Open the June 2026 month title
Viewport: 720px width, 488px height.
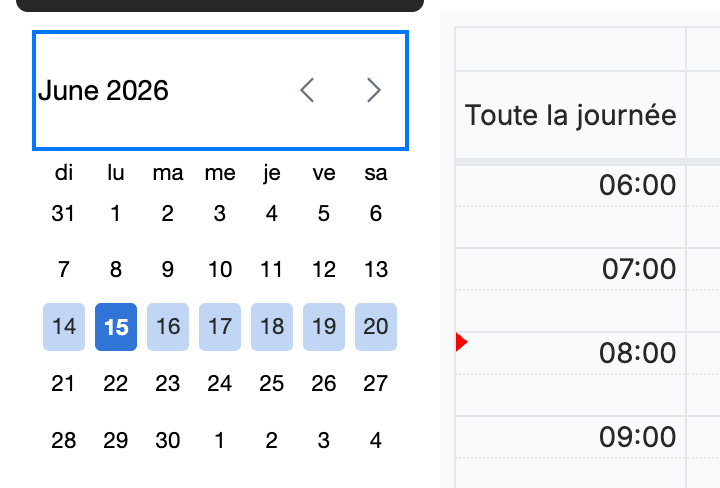tap(103, 90)
